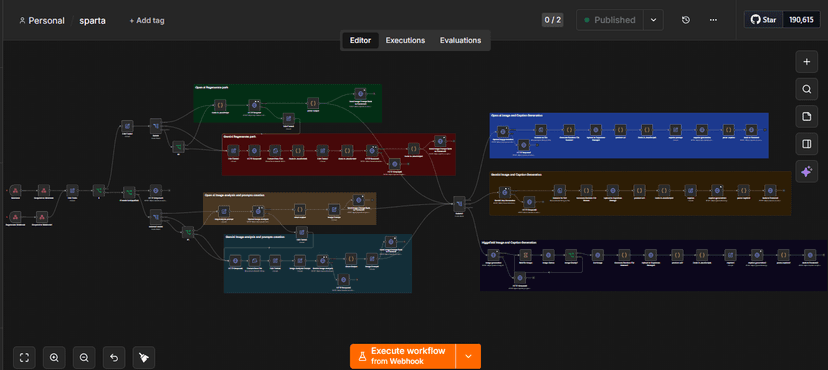This screenshot has height=370, width=828.
Task: Zoom out of the canvas
Action: click(x=83, y=357)
